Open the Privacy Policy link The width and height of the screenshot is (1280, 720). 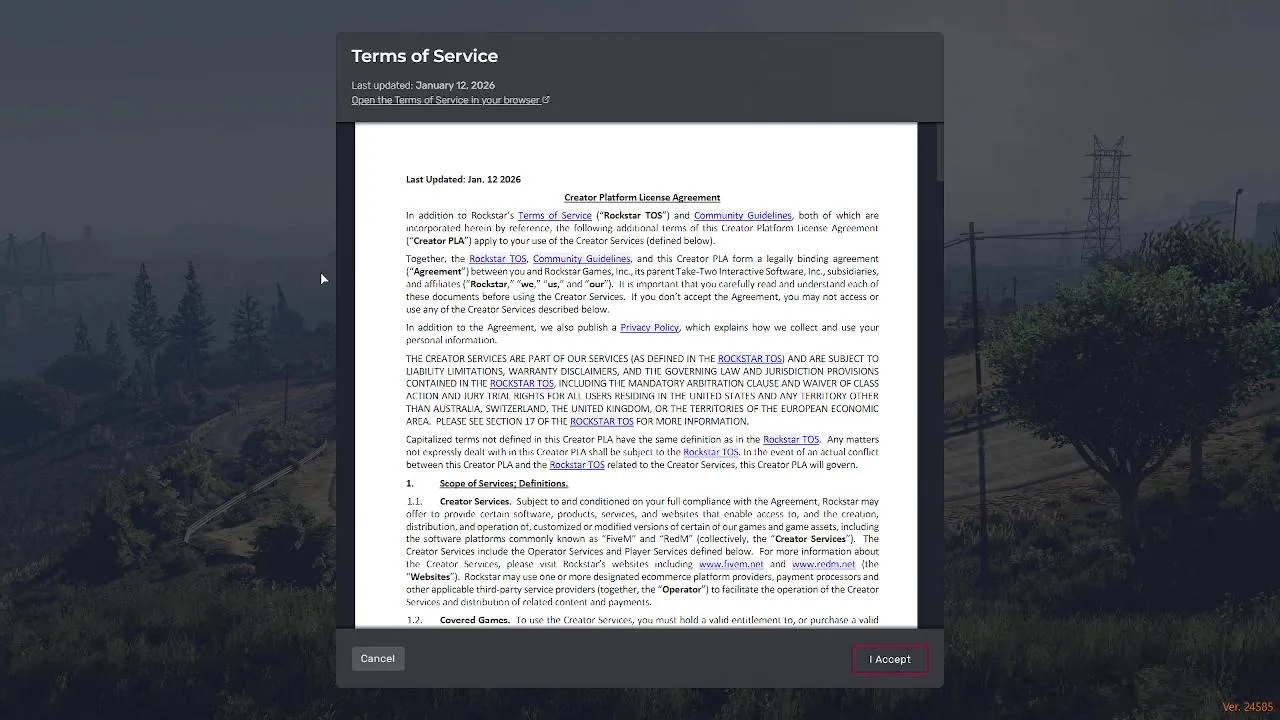pyautogui.click(x=649, y=328)
